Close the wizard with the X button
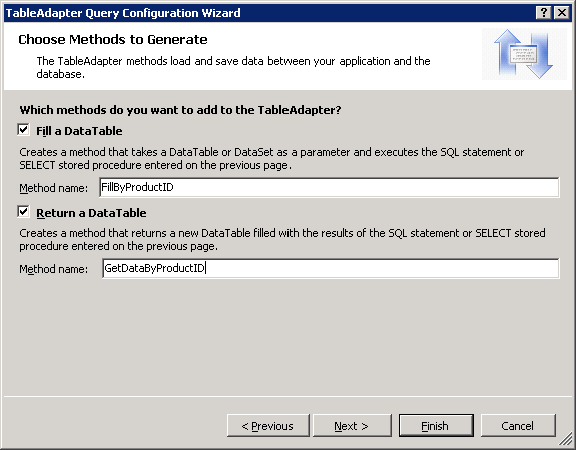Image resolution: width=576 pixels, height=450 pixels. point(562,13)
